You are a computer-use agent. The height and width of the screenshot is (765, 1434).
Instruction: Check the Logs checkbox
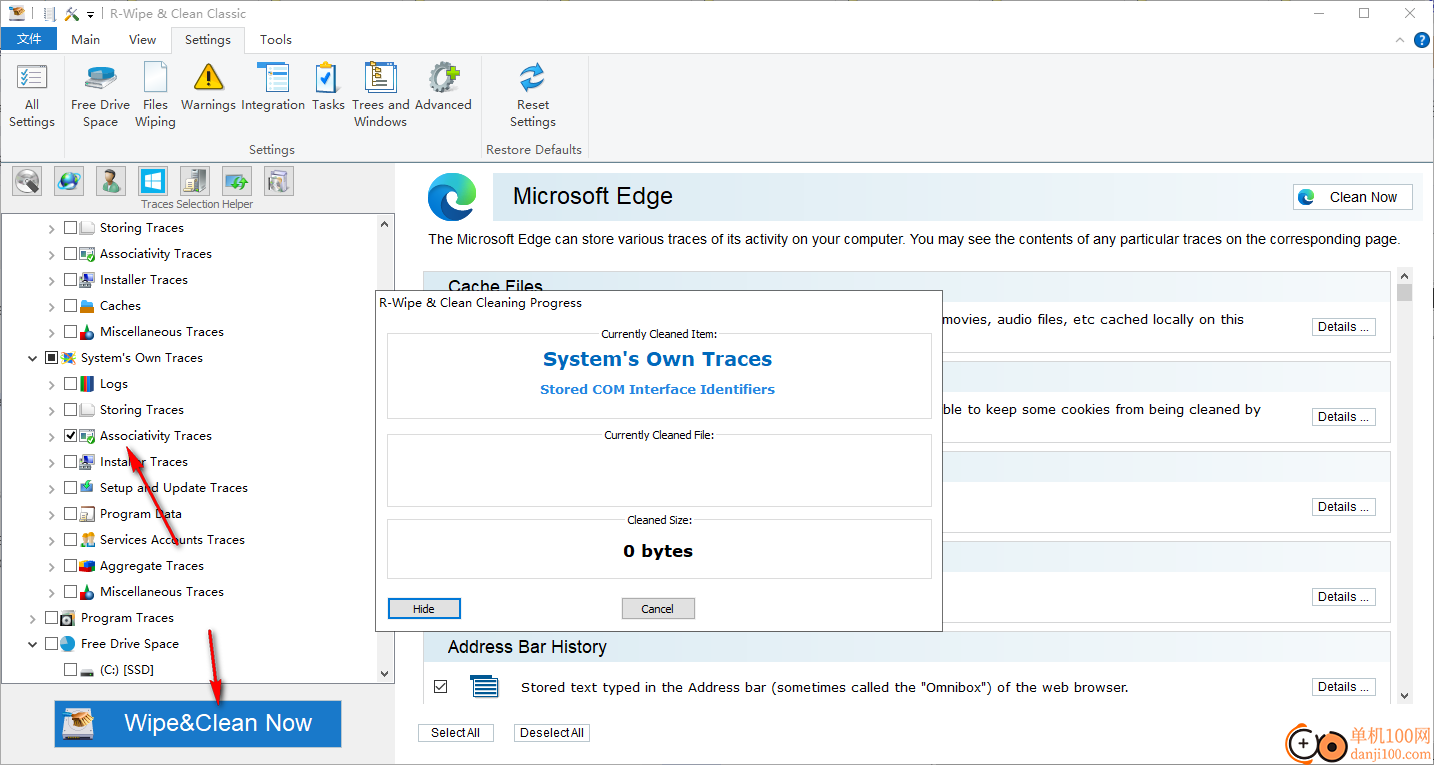pos(70,384)
